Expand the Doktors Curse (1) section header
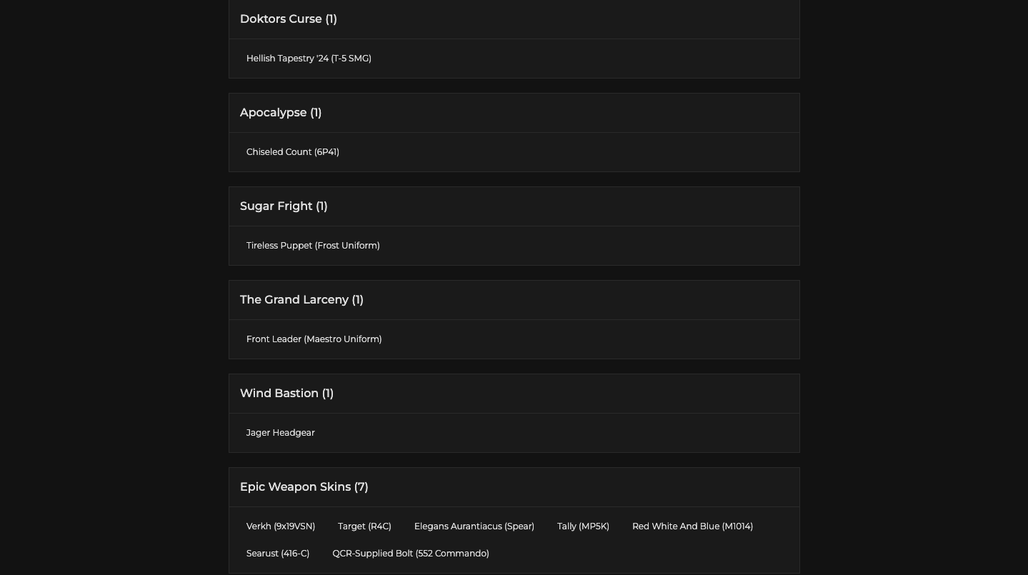The height and width of the screenshot is (575, 1028). tap(514, 19)
